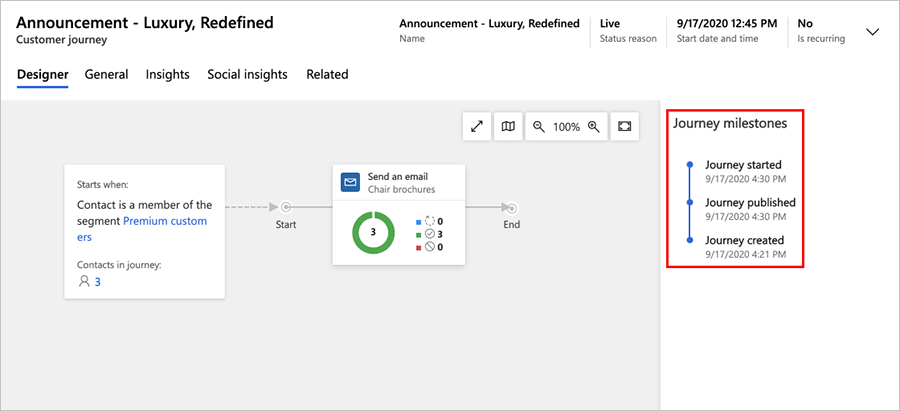Open the Social insights tab
Viewport: 900px width, 411px height.
[x=247, y=74]
